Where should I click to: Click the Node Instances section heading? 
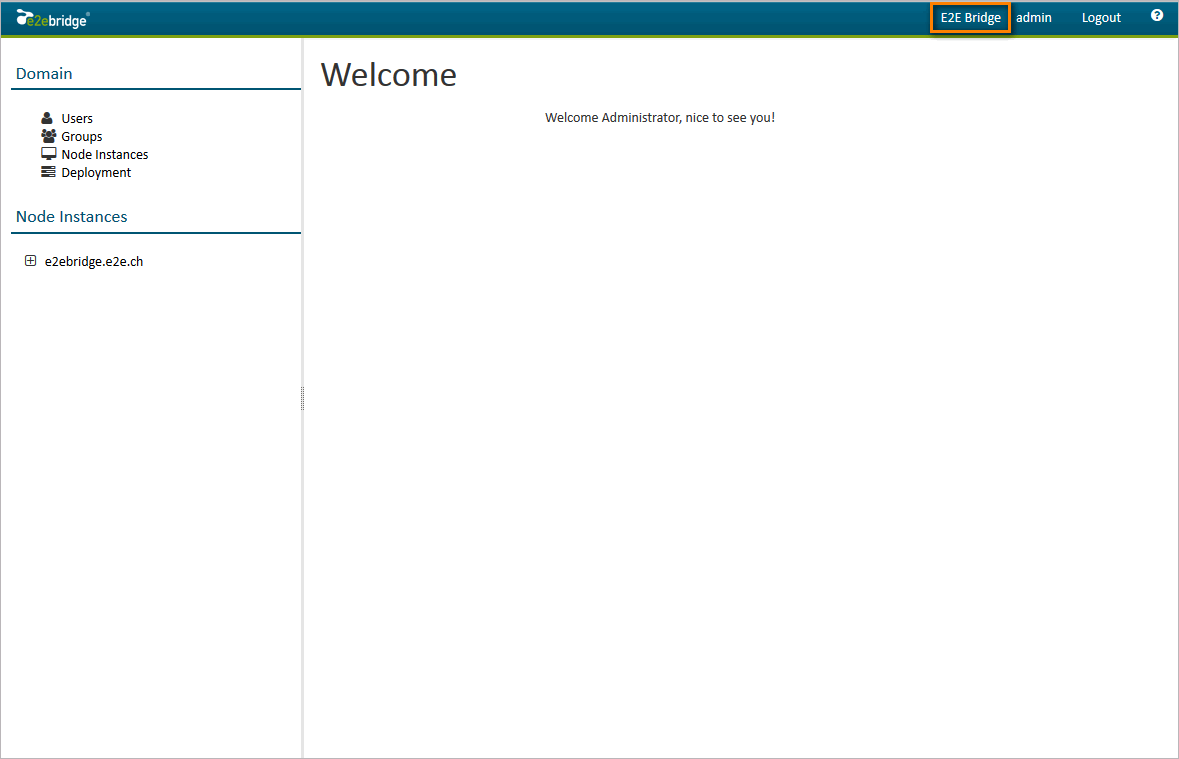point(71,216)
